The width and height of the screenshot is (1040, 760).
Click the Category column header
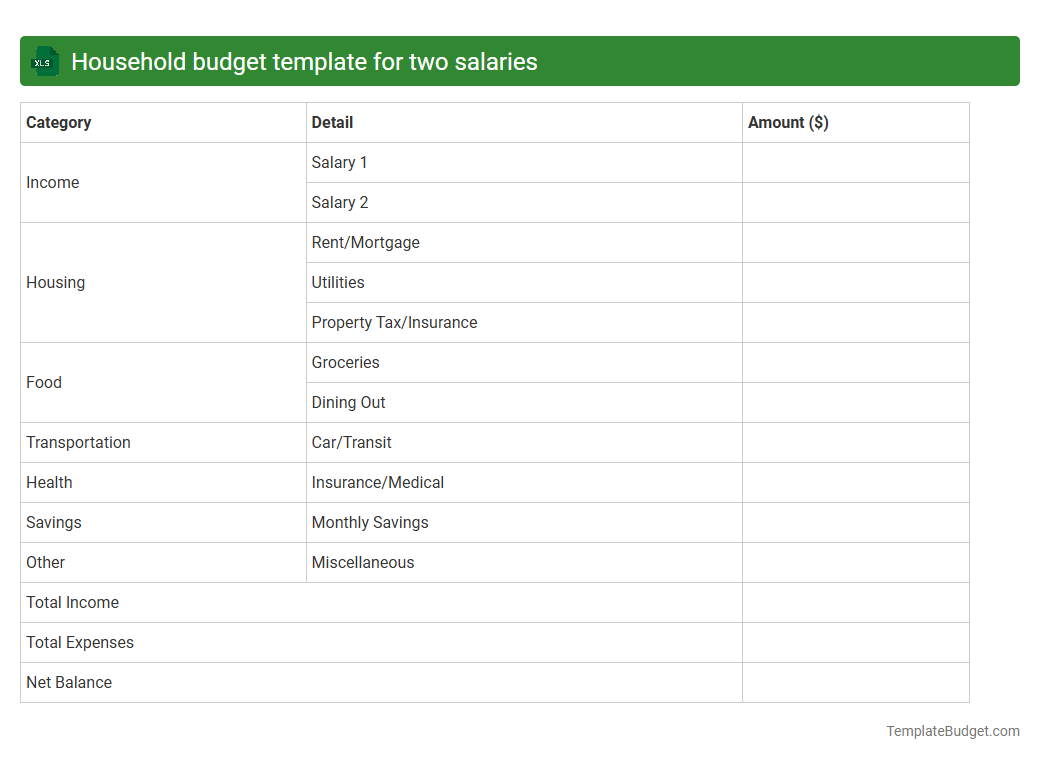tap(58, 122)
